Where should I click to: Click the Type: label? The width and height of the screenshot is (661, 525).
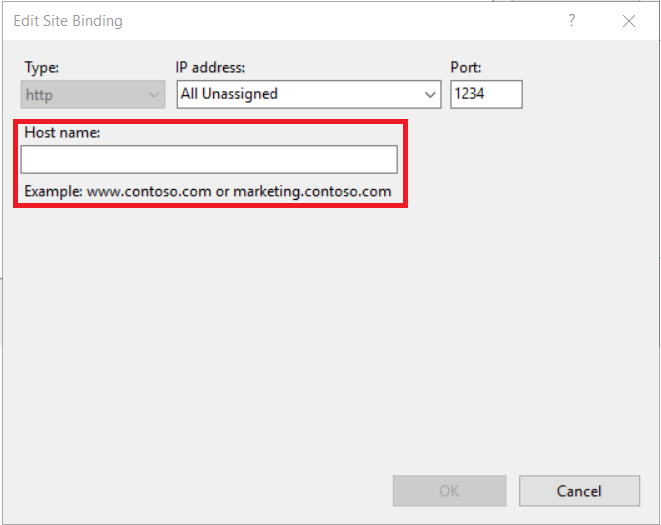tap(42, 68)
